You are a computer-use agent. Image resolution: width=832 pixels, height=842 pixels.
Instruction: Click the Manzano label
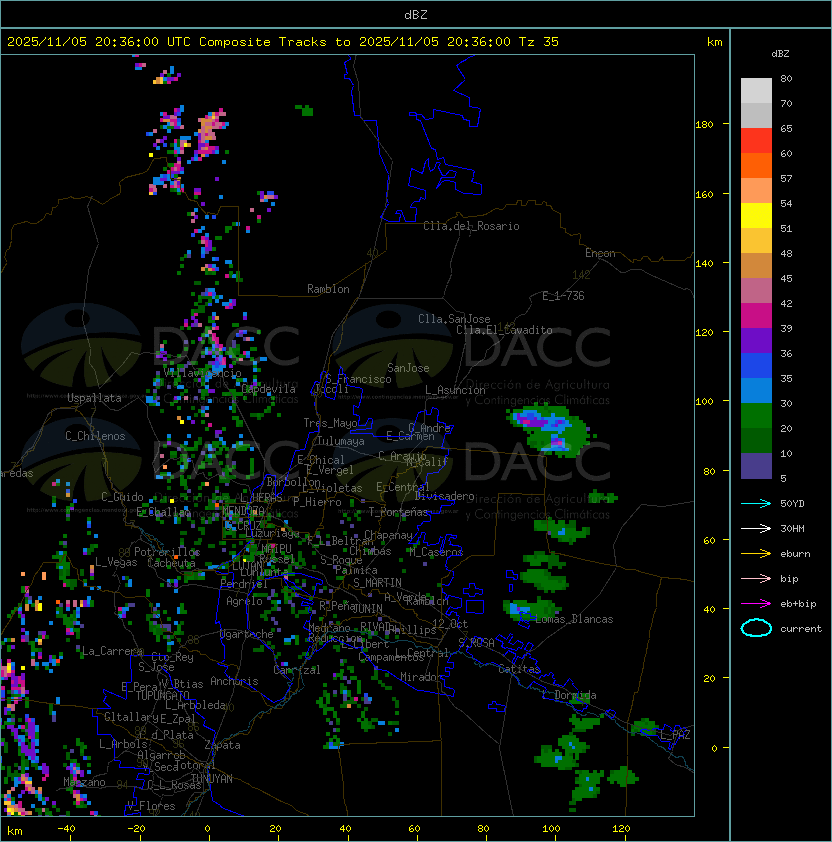tap(84, 782)
